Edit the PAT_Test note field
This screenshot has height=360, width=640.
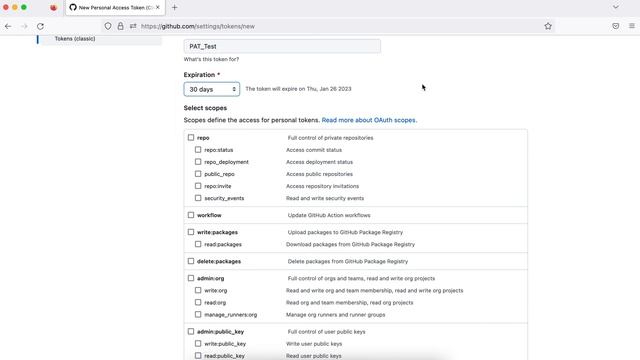point(282,46)
